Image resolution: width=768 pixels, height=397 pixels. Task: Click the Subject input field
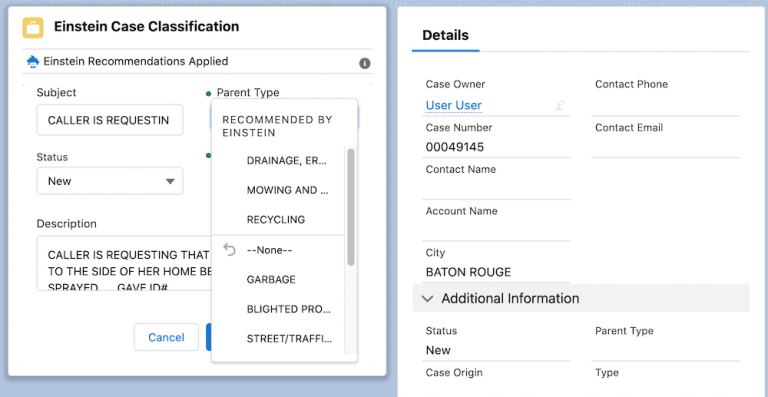pos(110,120)
